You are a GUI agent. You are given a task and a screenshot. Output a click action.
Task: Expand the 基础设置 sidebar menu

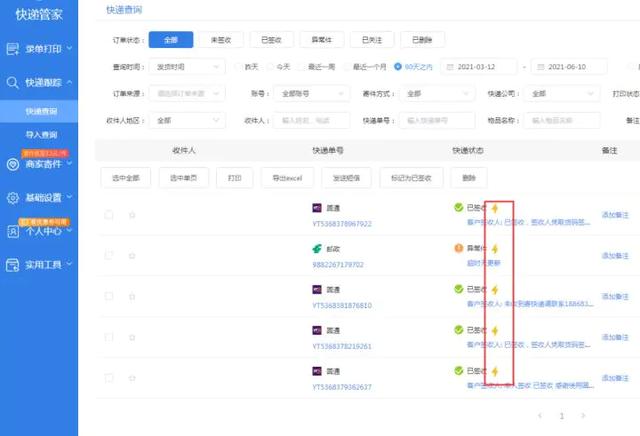[69, 197]
